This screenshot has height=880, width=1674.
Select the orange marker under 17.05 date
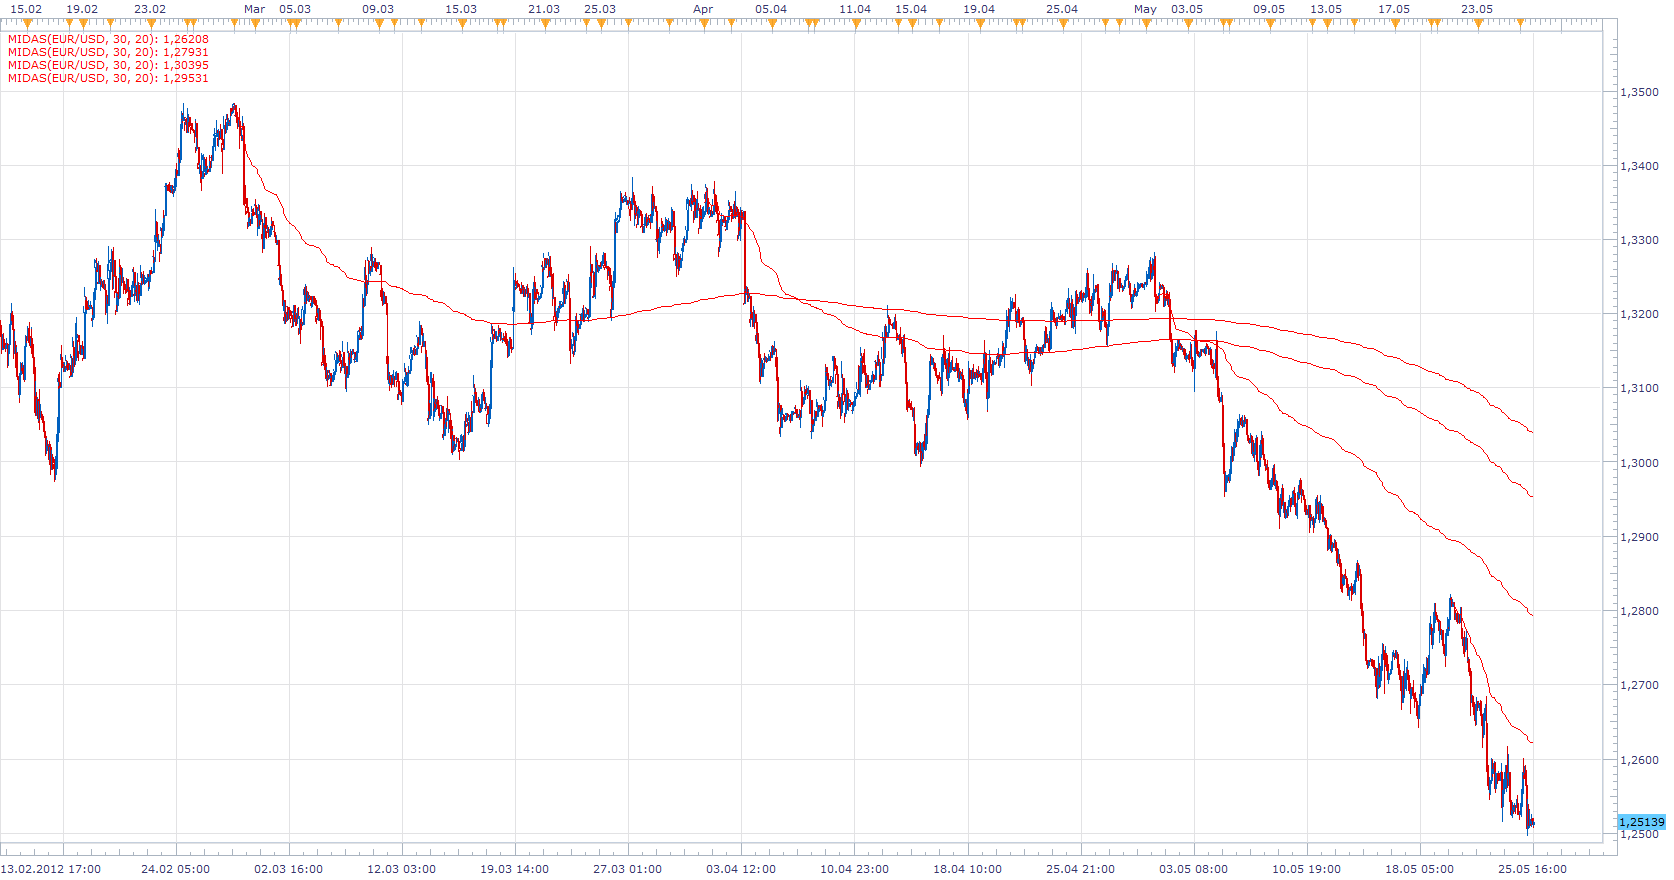(1395, 23)
